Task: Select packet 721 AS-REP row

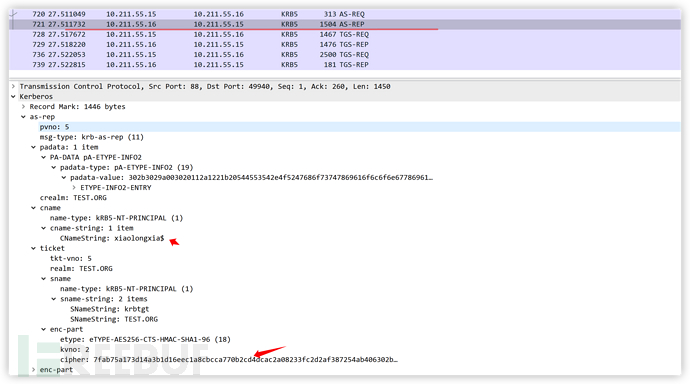Action: click(x=345, y=24)
